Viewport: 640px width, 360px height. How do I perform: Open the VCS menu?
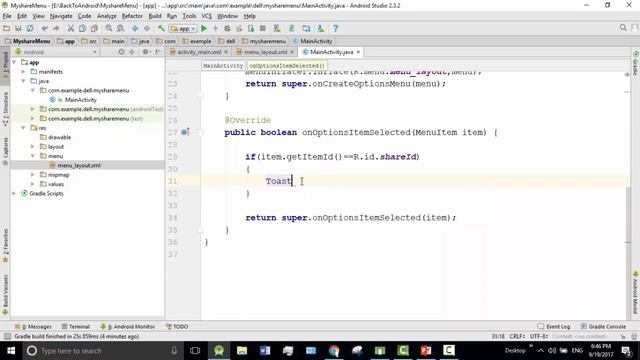[207, 16]
